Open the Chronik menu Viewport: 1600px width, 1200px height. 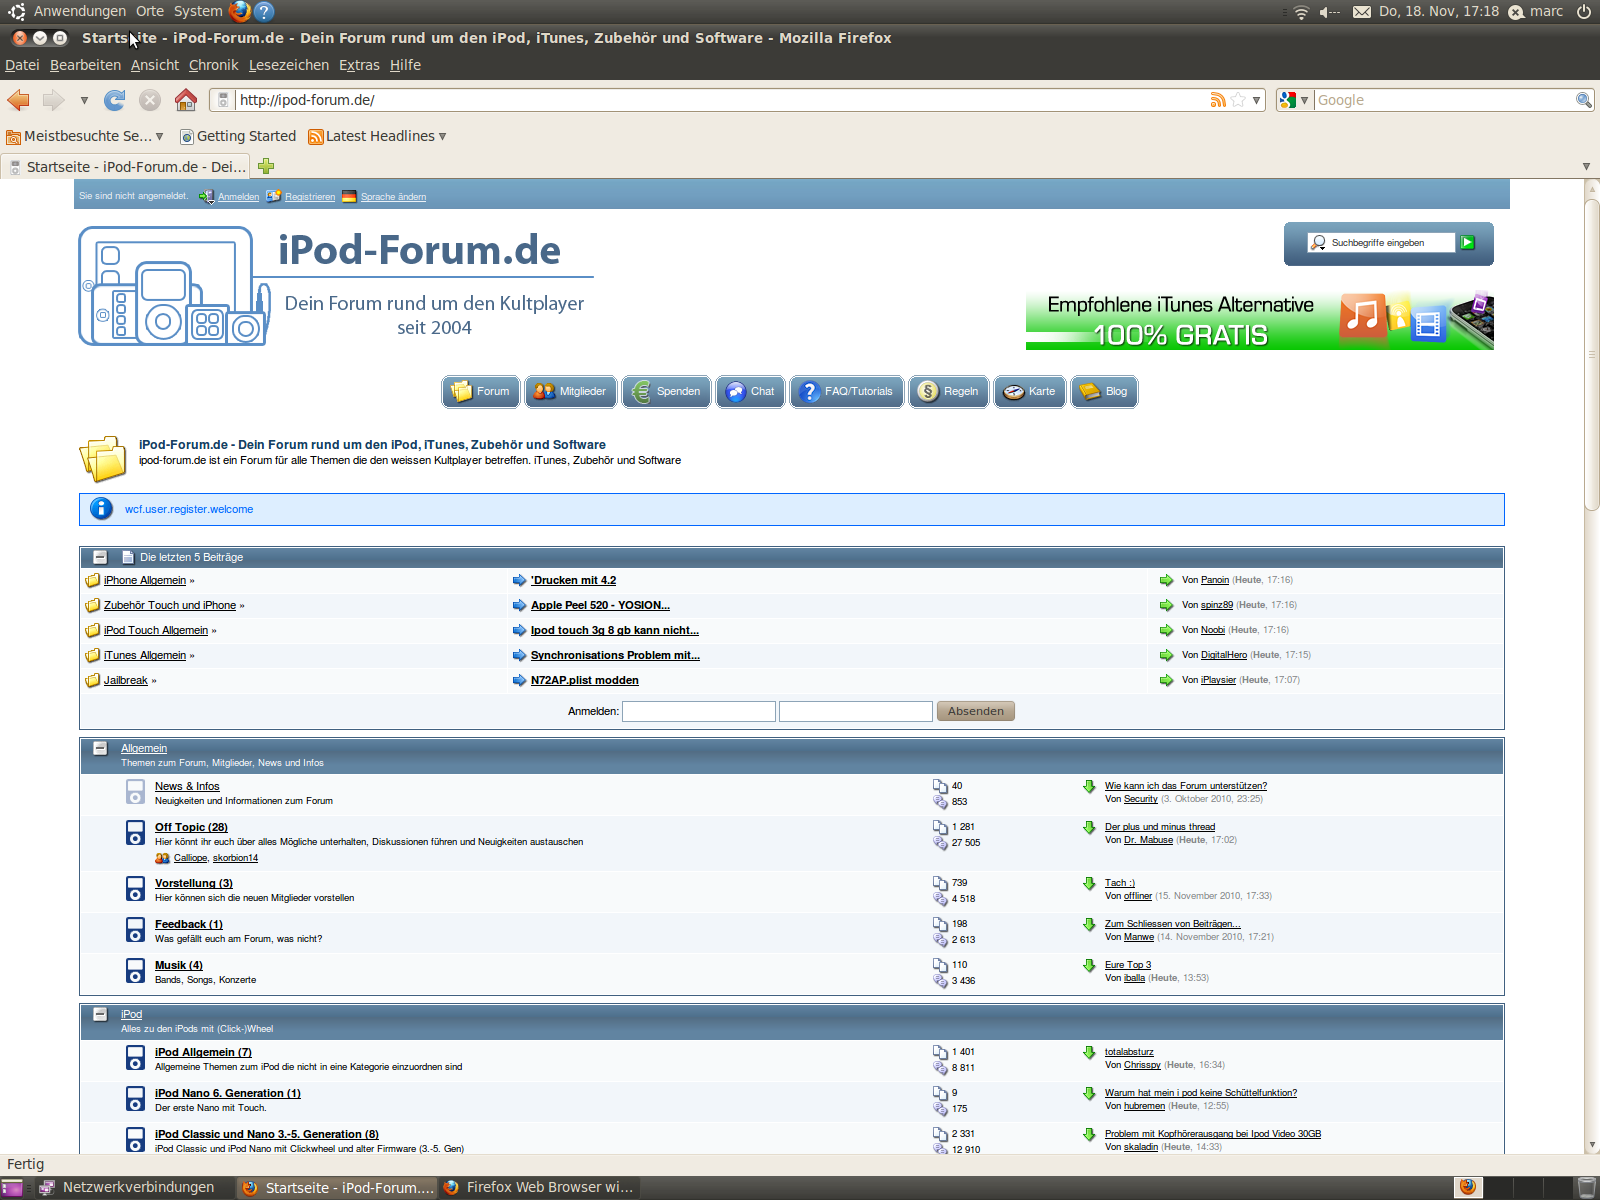point(213,65)
